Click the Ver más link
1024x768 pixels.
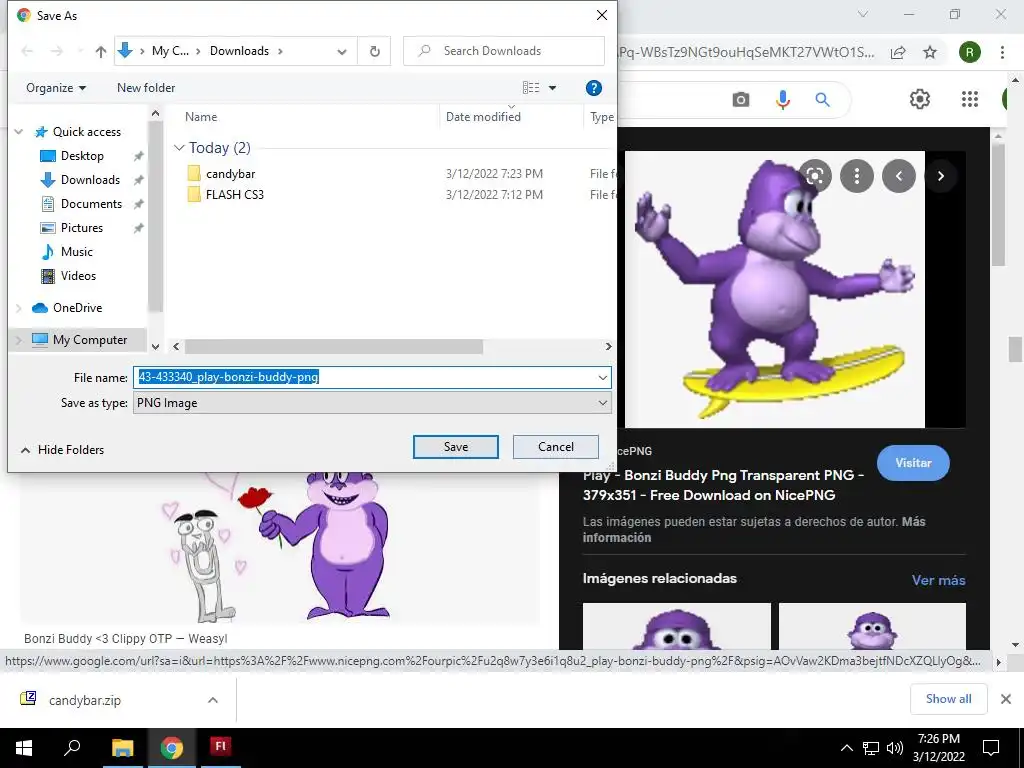938,581
